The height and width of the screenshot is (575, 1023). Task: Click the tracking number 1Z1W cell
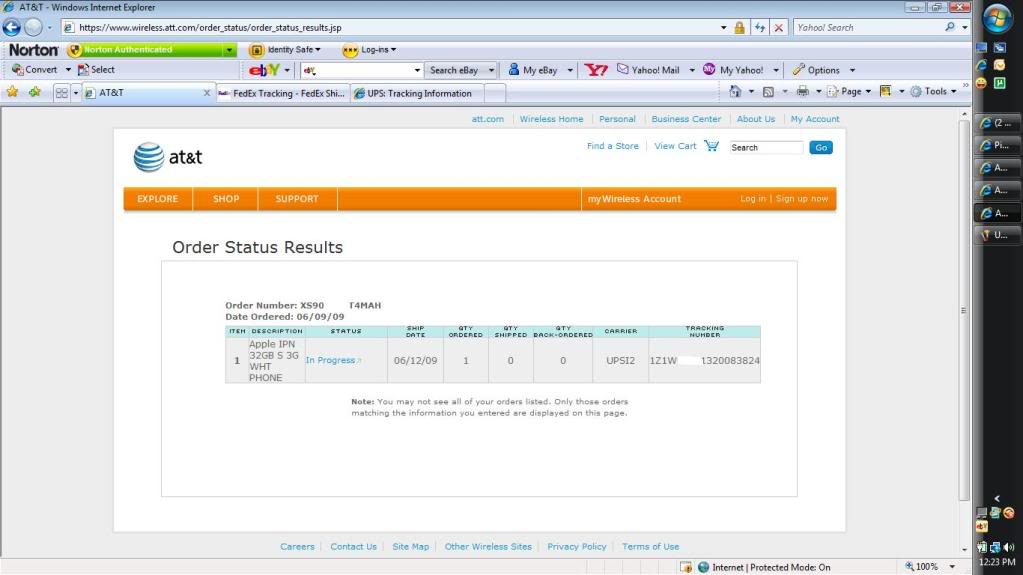[x=705, y=360]
